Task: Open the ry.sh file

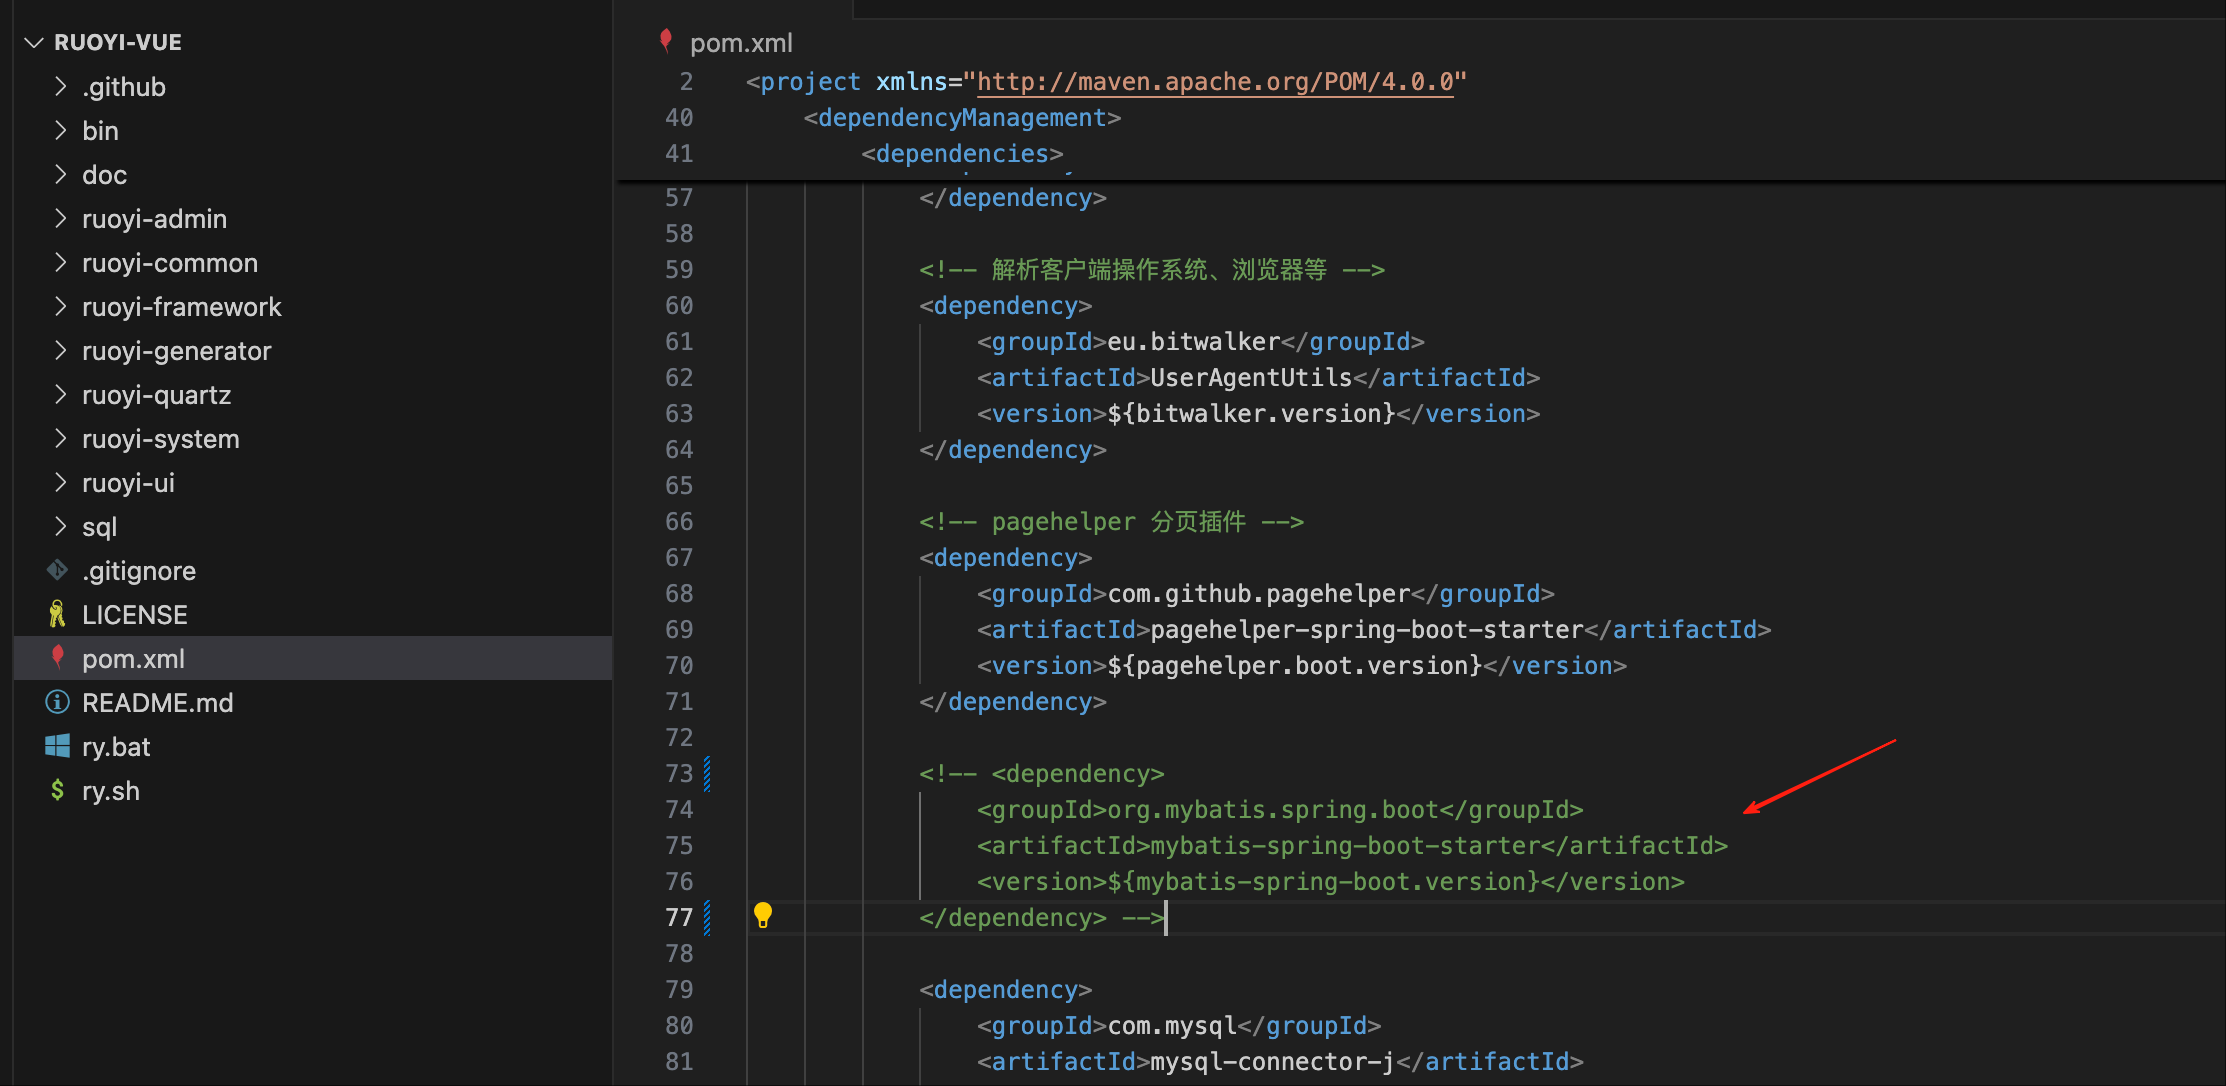Action: pyautogui.click(x=110, y=791)
